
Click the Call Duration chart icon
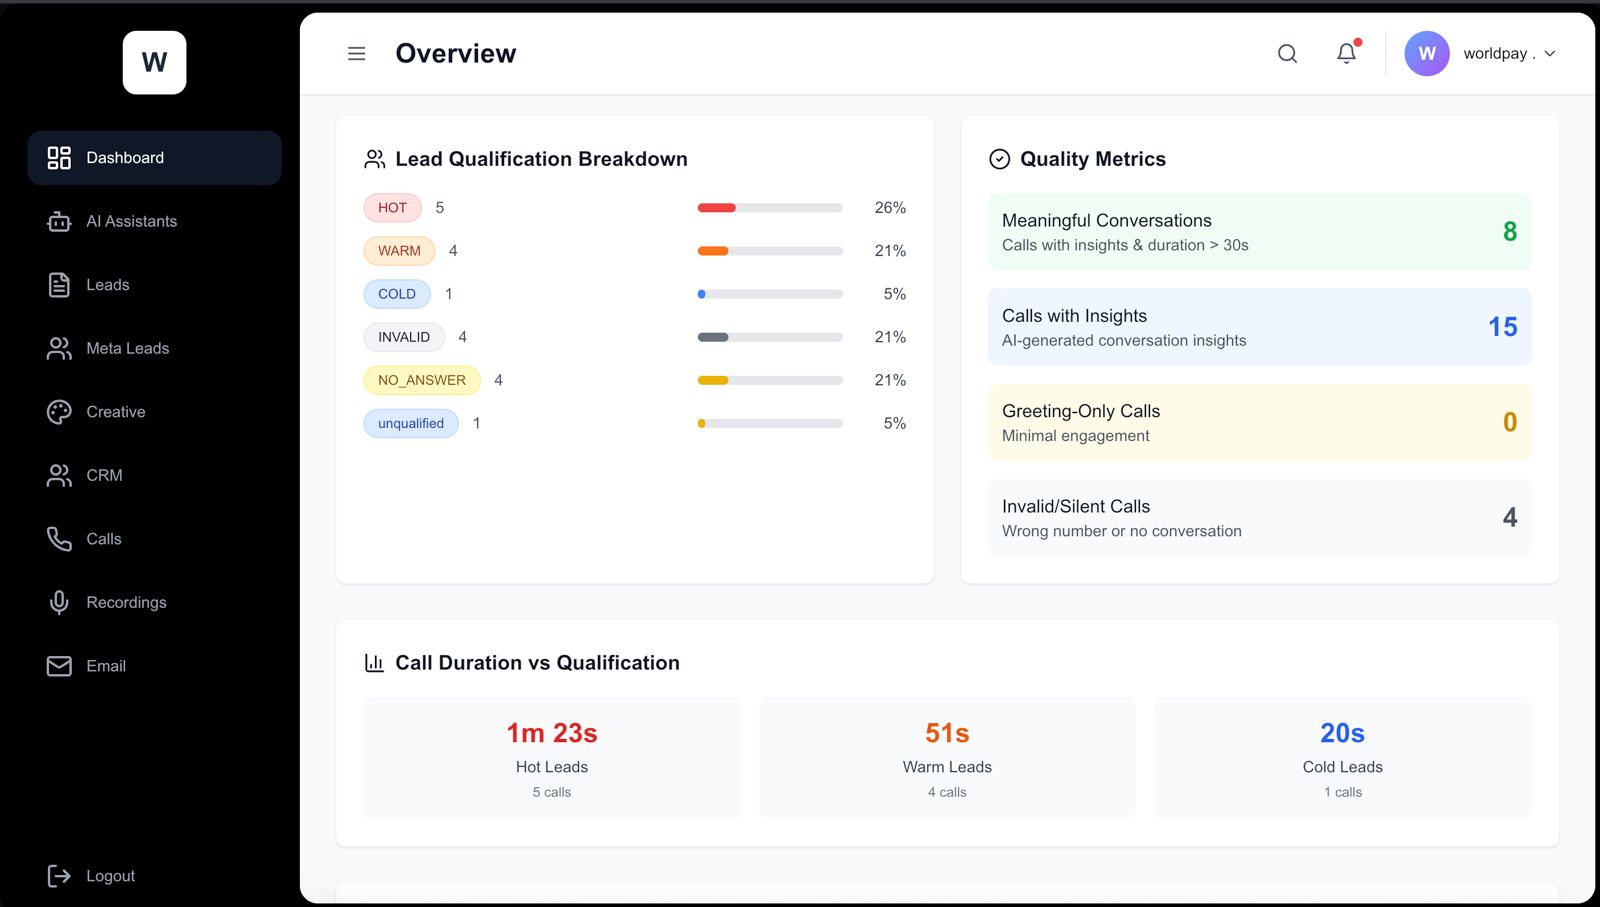(x=374, y=662)
